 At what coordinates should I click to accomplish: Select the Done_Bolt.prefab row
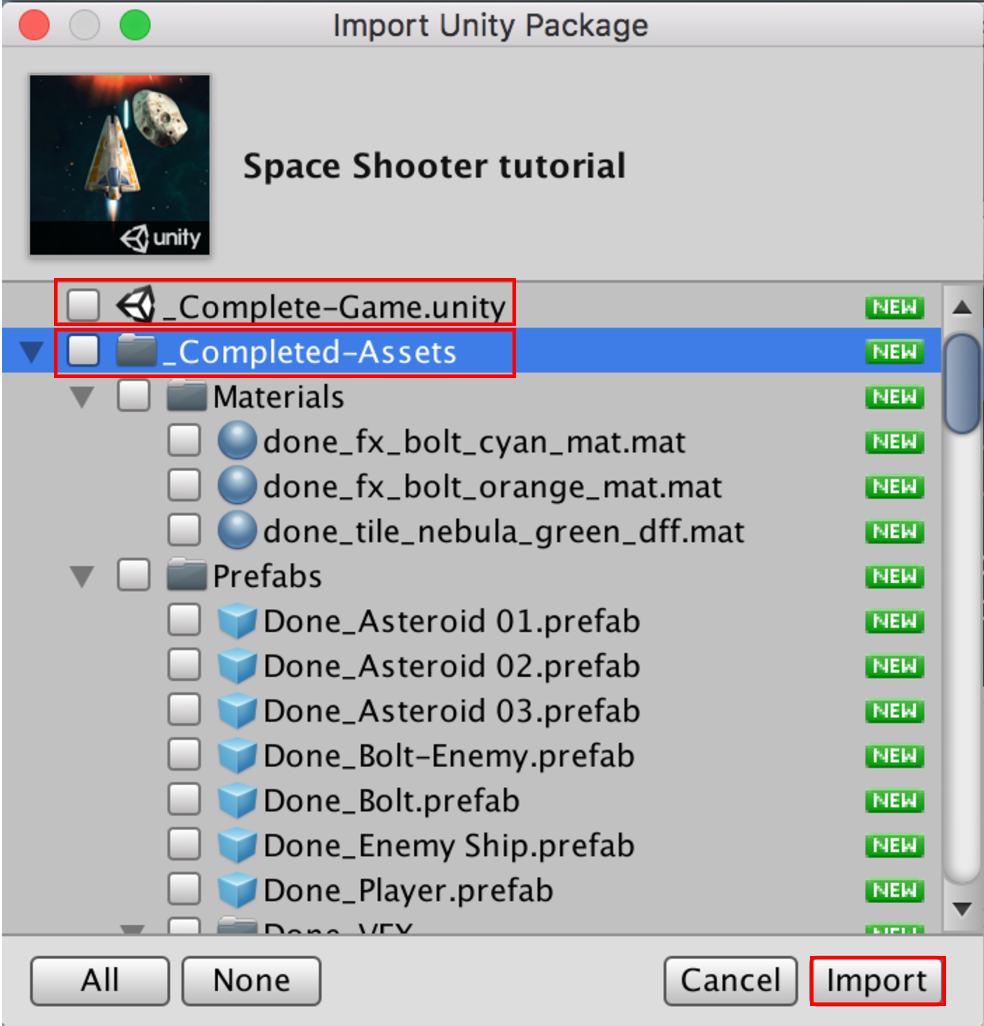click(472, 800)
